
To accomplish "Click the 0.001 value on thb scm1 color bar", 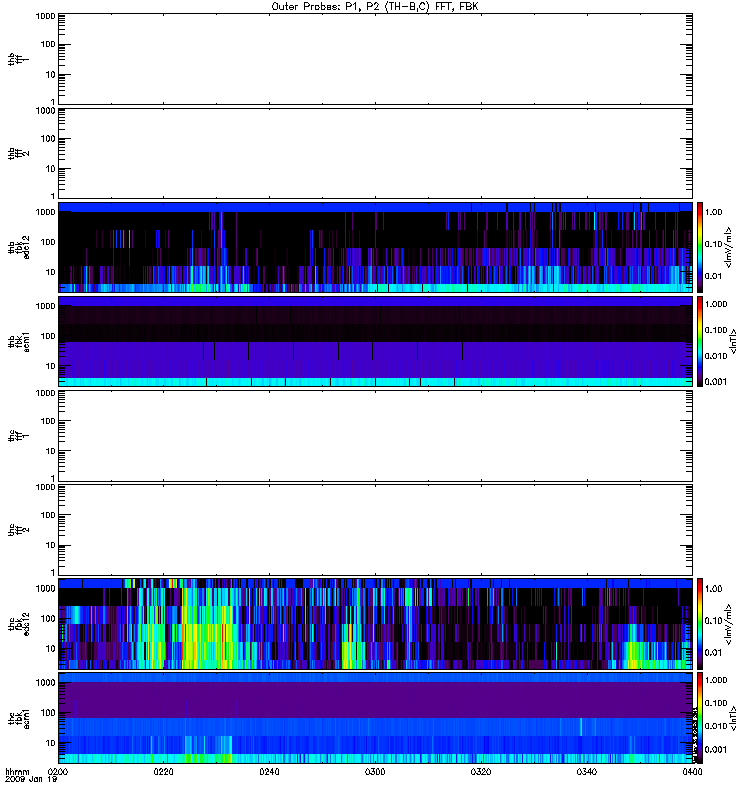I will (x=716, y=382).
